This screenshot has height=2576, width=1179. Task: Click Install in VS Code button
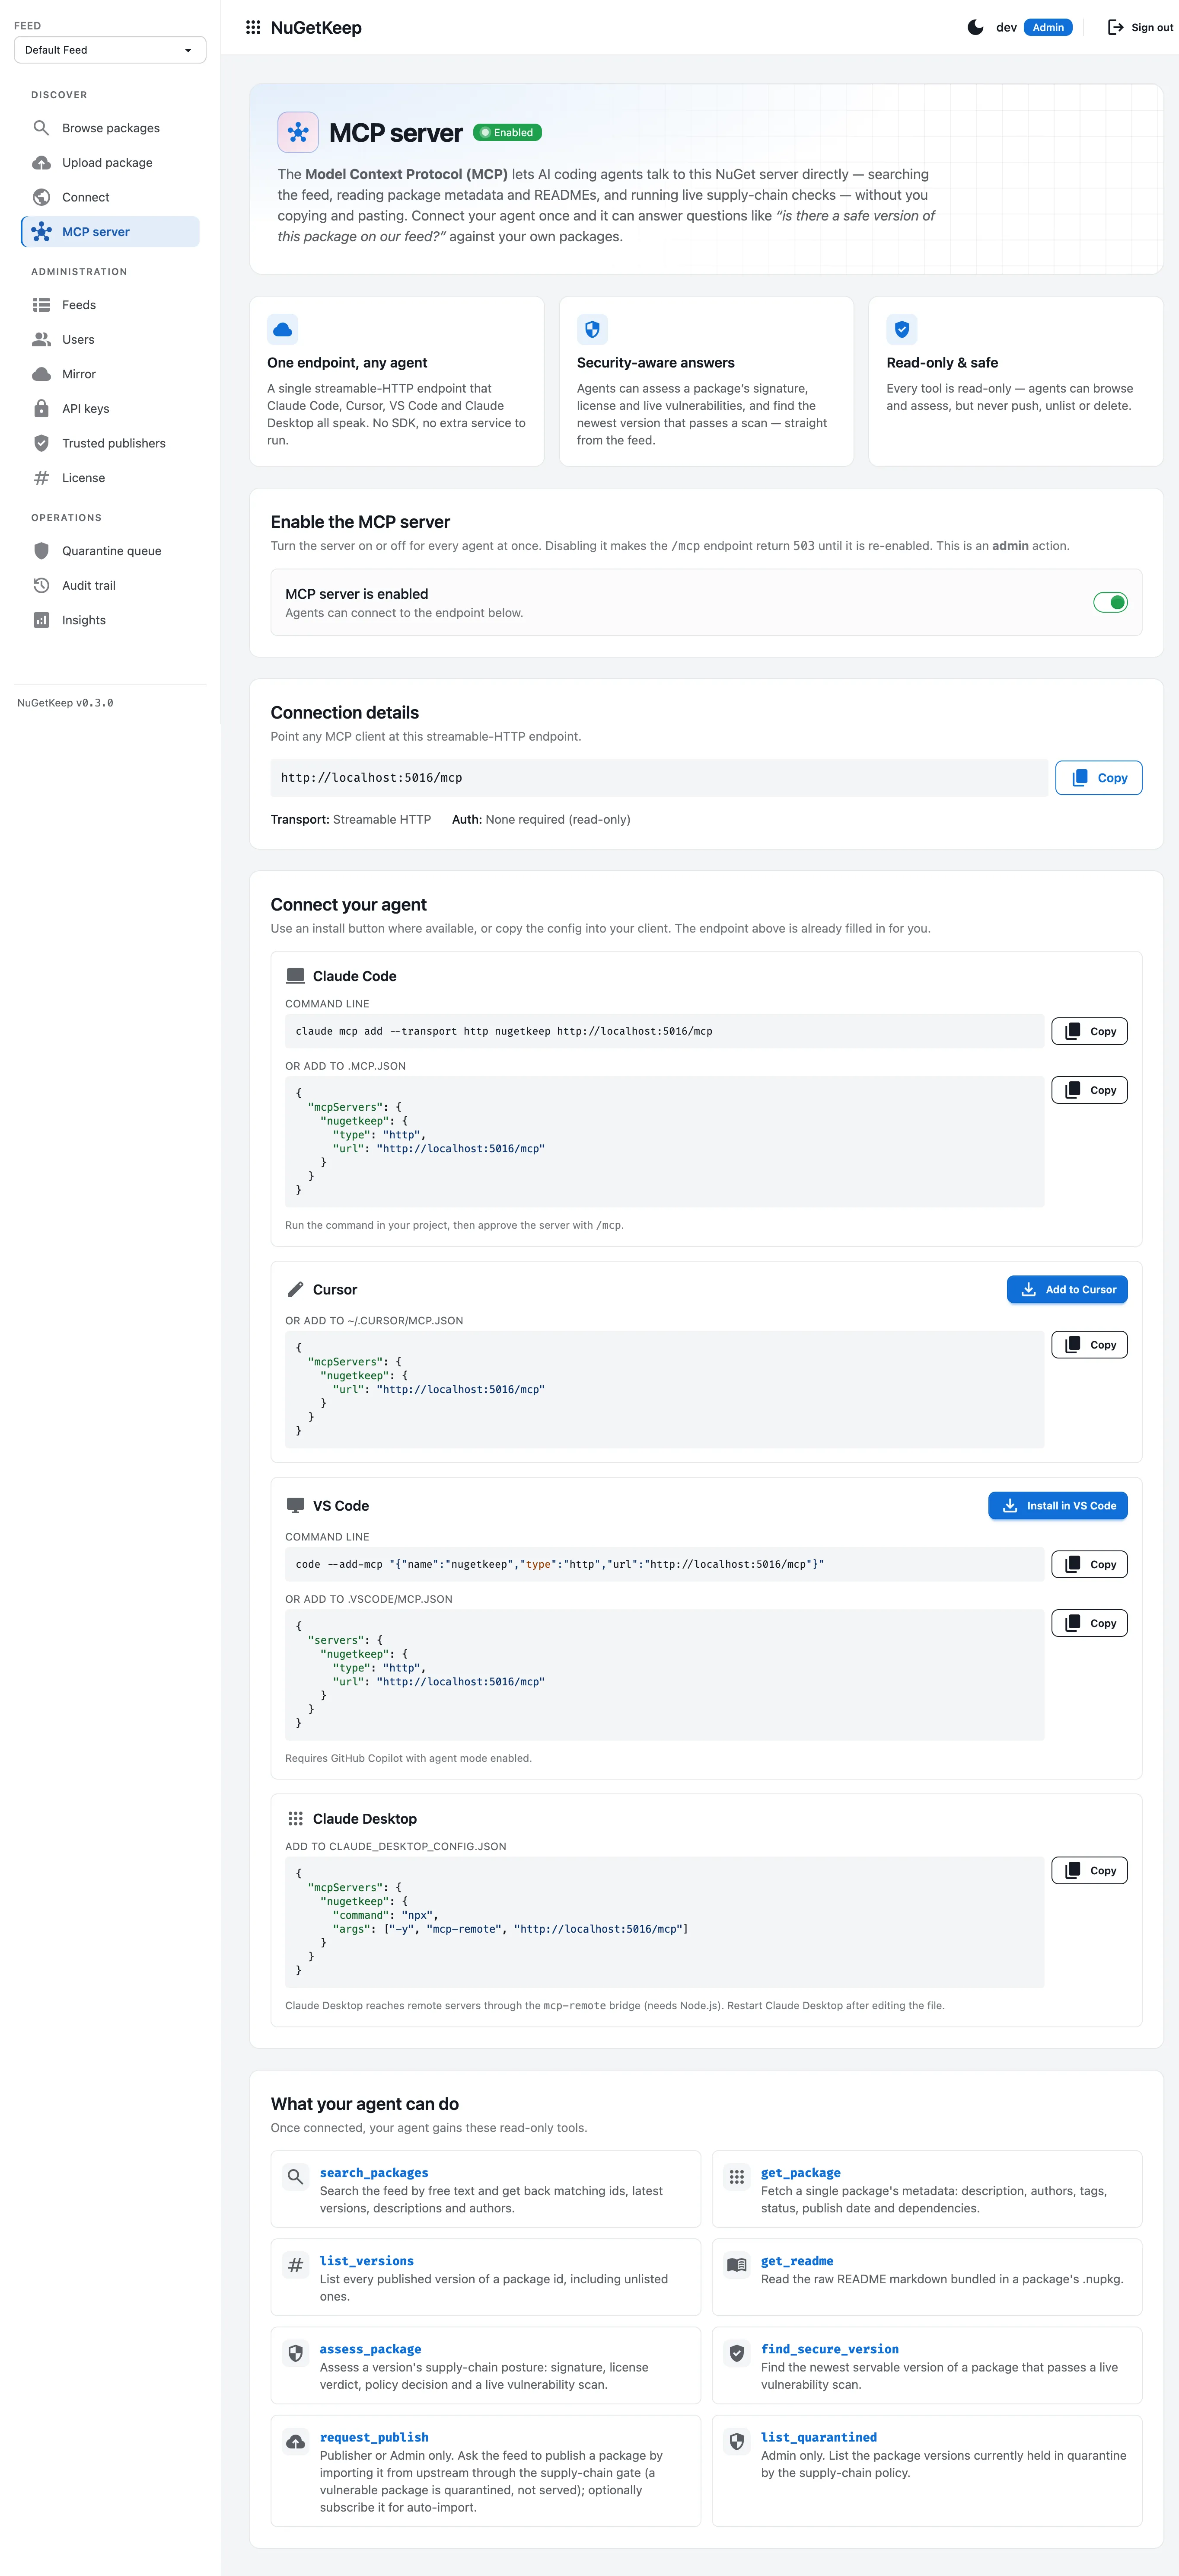click(x=1058, y=1506)
